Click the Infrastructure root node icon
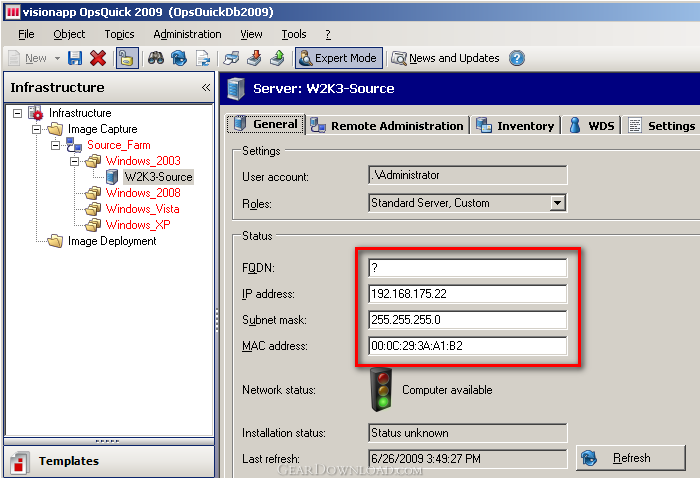Viewport: 700px width, 478px height. [x=35, y=113]
